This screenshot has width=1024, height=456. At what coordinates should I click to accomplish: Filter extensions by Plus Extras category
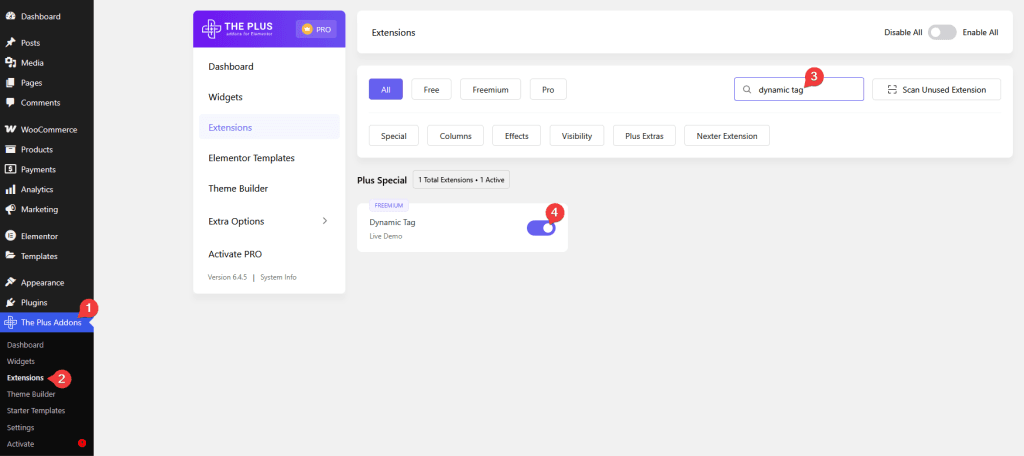644,136
